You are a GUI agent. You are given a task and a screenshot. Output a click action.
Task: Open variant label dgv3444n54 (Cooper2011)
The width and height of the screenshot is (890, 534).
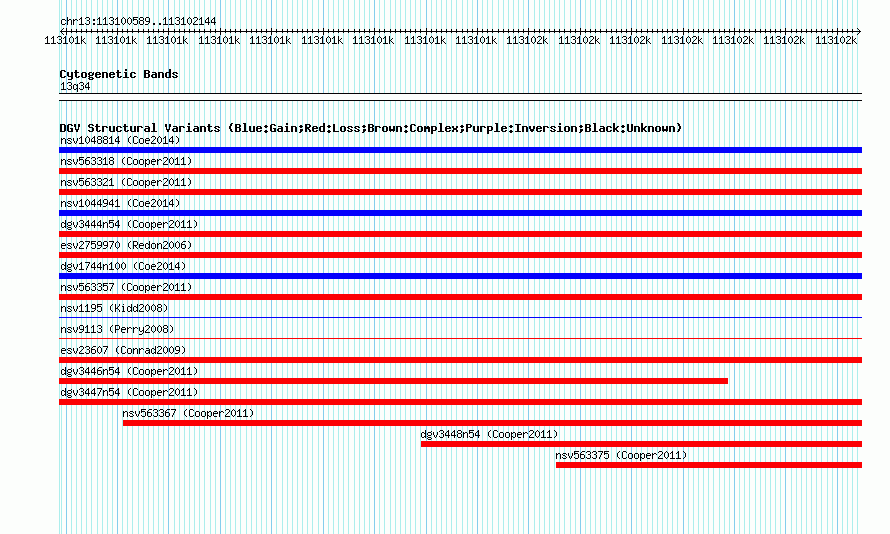[129, 224]
